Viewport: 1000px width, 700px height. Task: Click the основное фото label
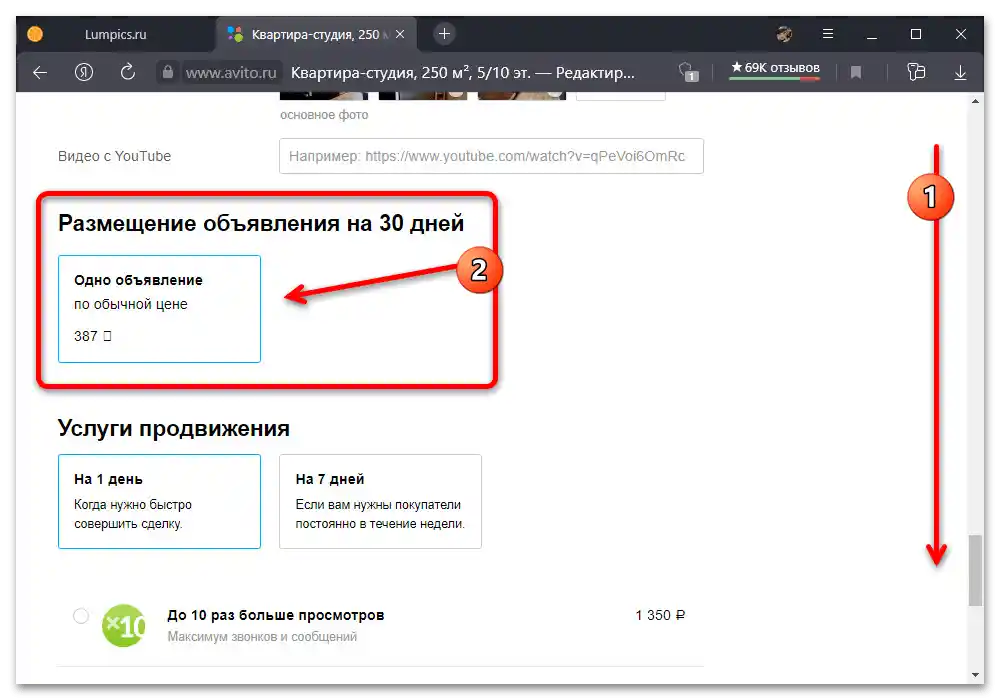(324, 115)
